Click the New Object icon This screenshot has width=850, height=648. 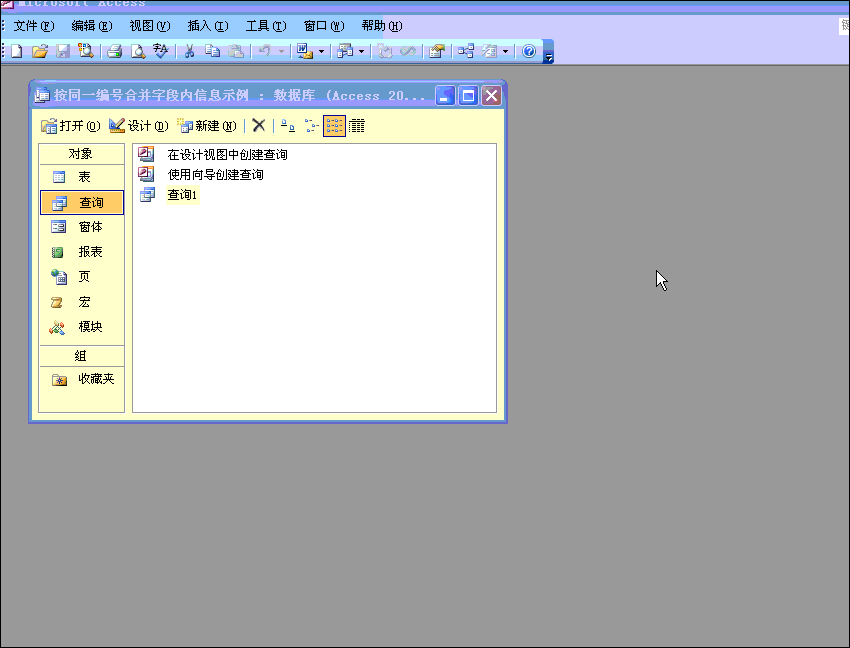pos(490,52)
